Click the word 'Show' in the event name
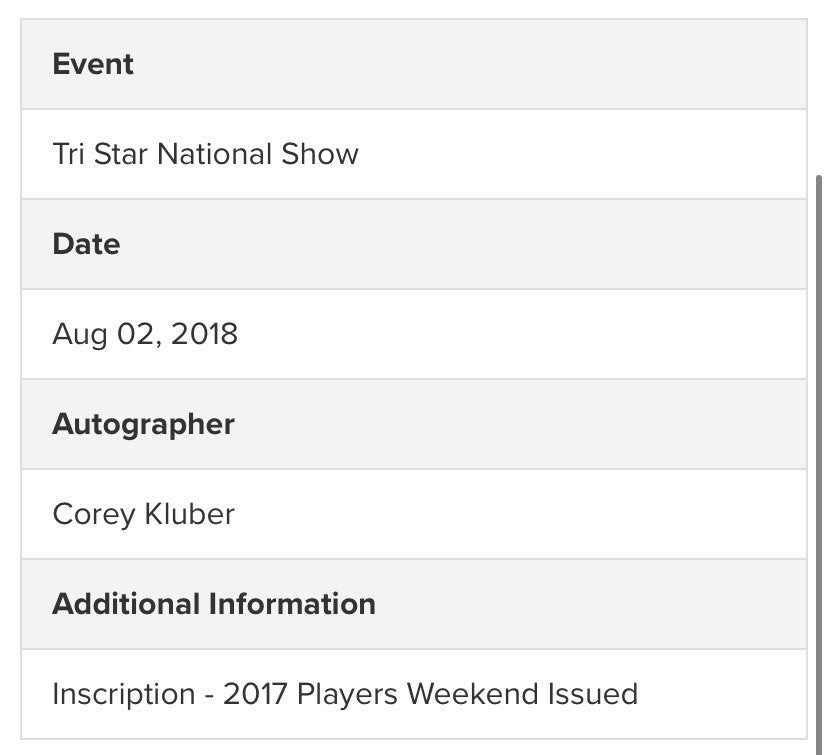The width and height of the screenshot is (828, 755). 319,154
